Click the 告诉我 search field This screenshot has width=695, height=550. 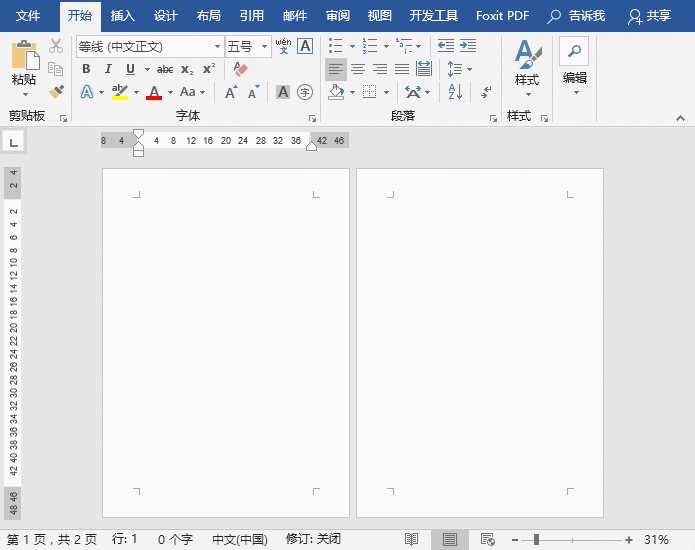[577, 16]
